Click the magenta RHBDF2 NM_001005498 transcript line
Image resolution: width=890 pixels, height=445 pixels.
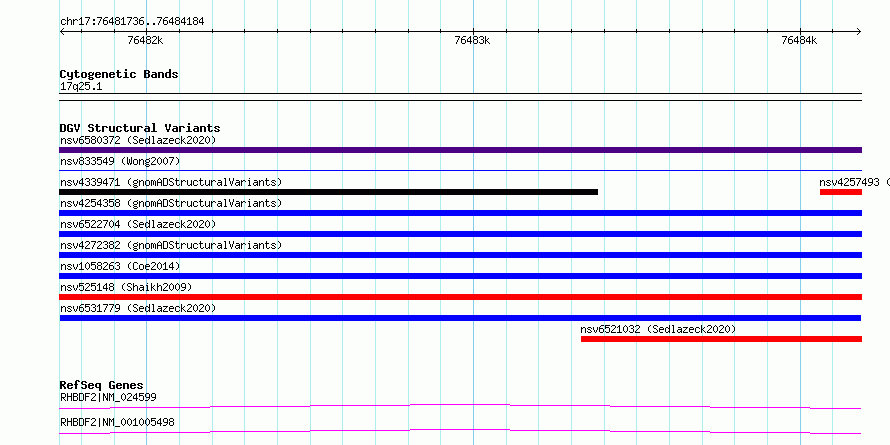point(460,431)
